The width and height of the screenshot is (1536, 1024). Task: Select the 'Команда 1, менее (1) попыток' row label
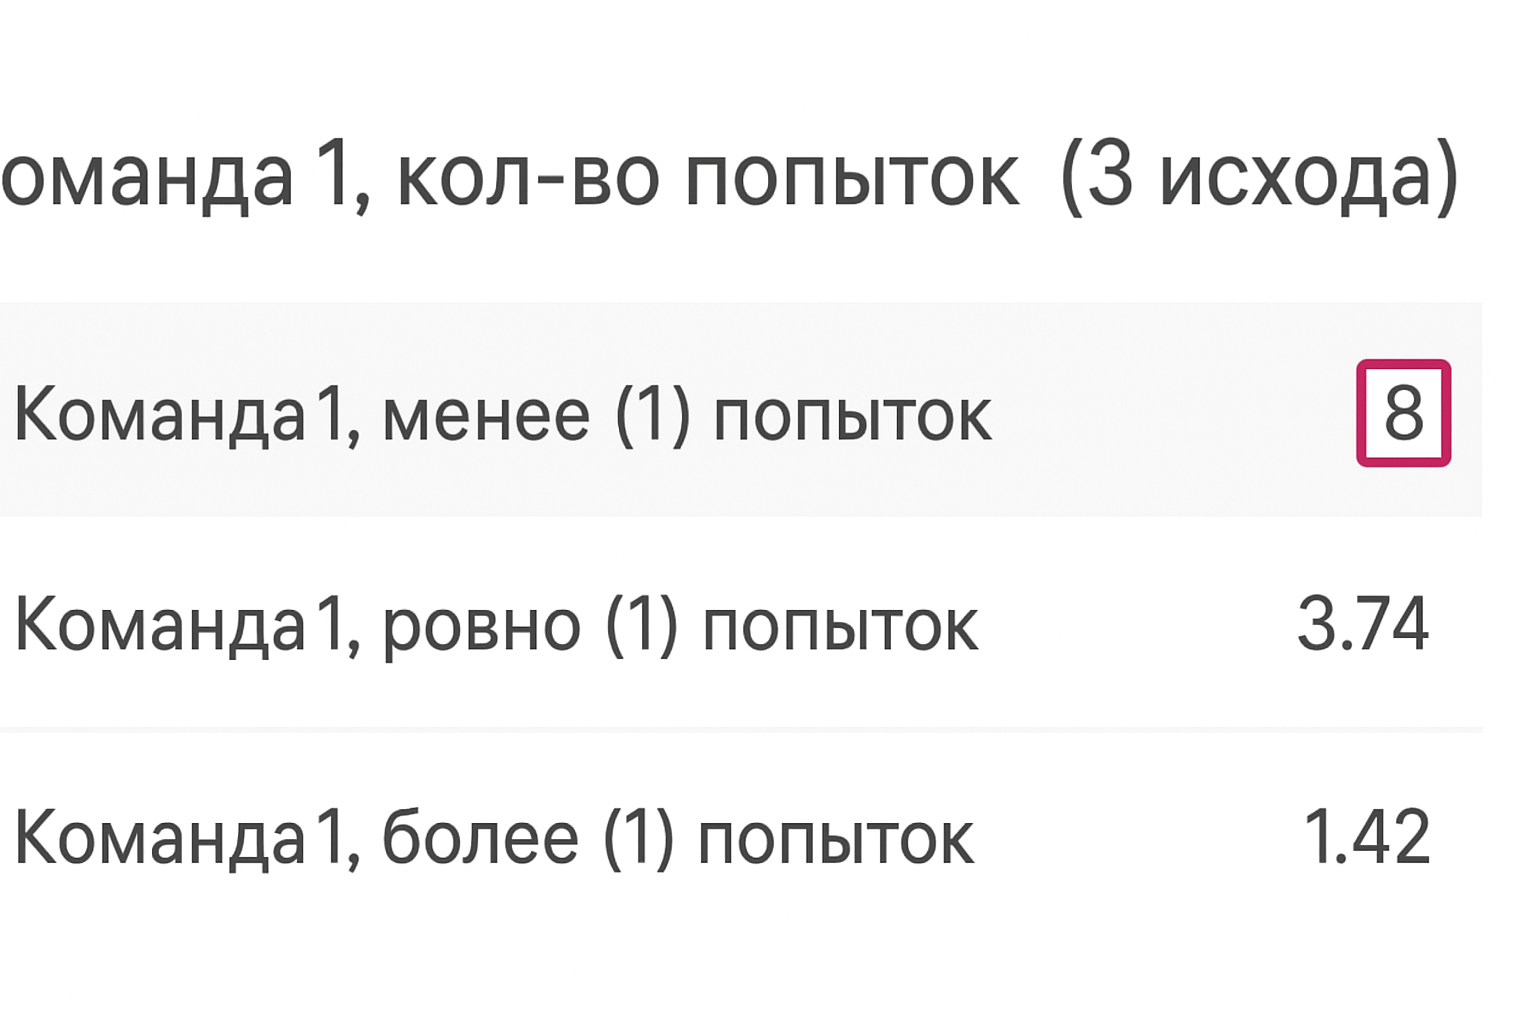502,414
